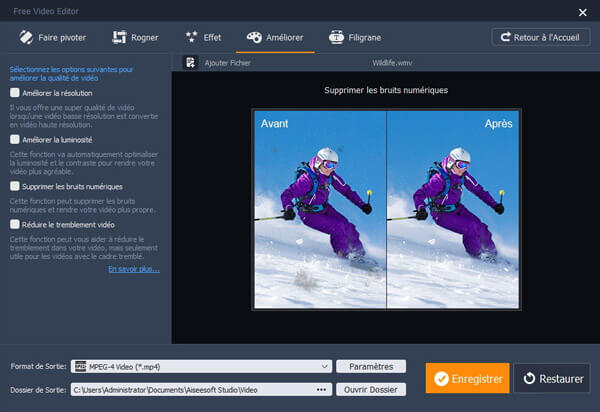Select the Rogner crop tool icon

121,37
